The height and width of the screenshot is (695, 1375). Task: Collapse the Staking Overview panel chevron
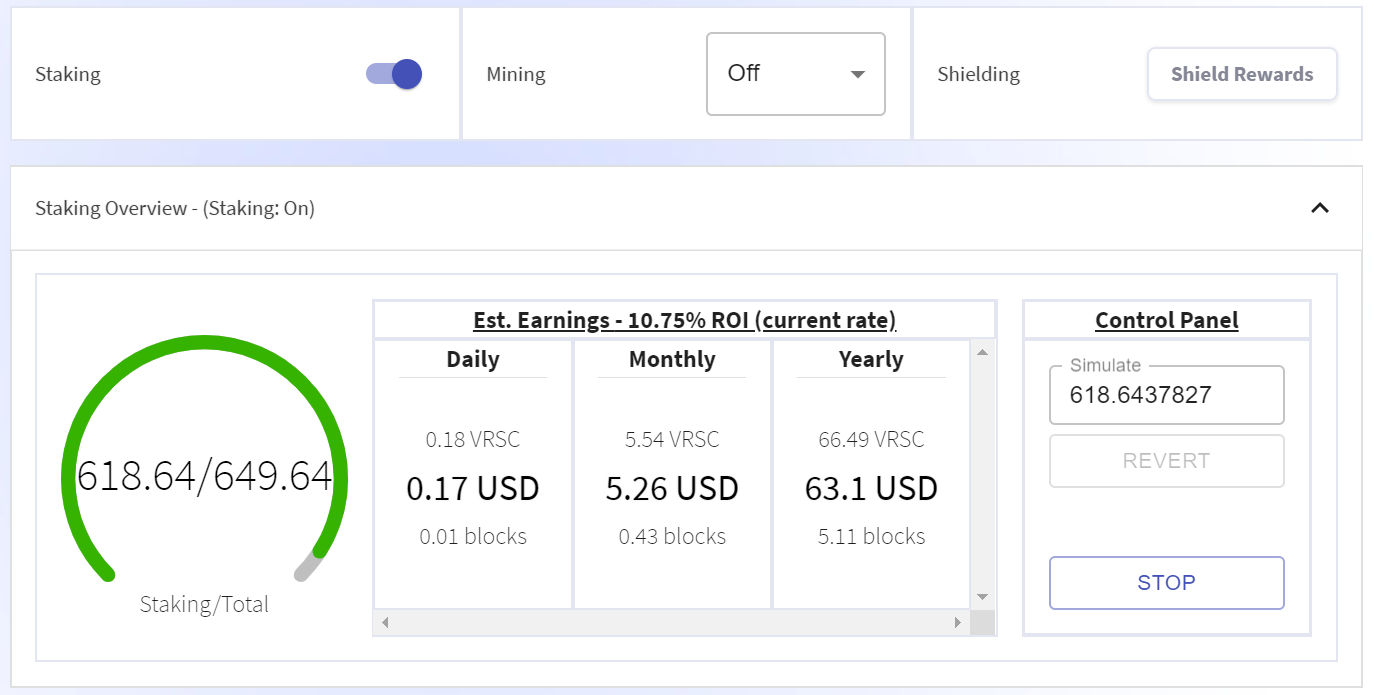point(1320,208)
